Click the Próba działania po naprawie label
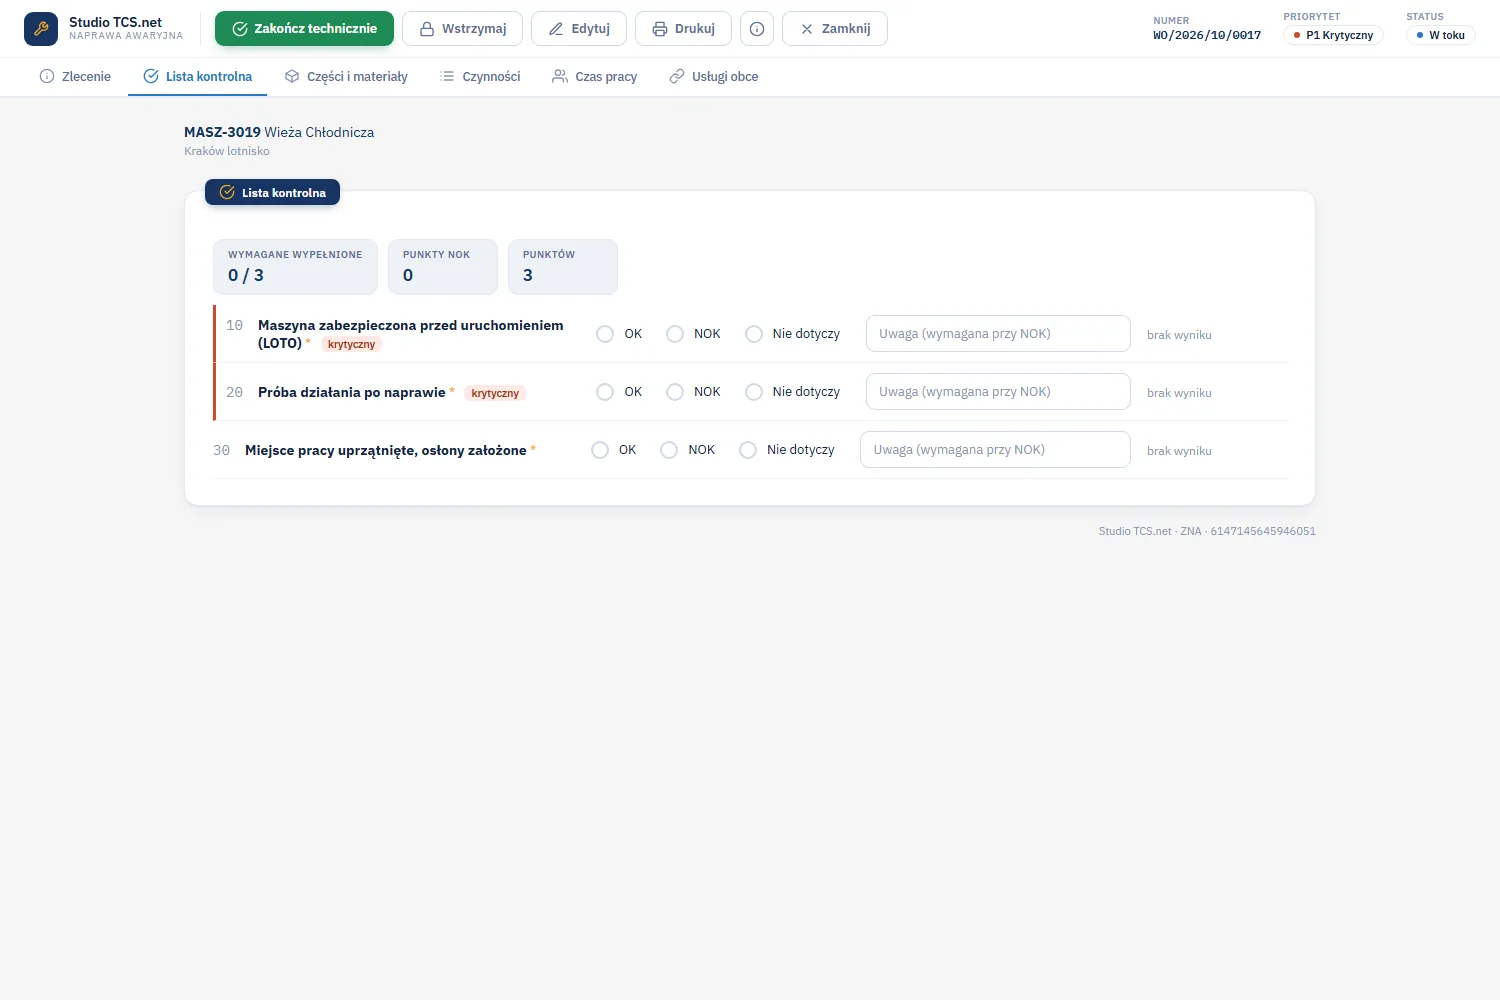 point(352,392)
